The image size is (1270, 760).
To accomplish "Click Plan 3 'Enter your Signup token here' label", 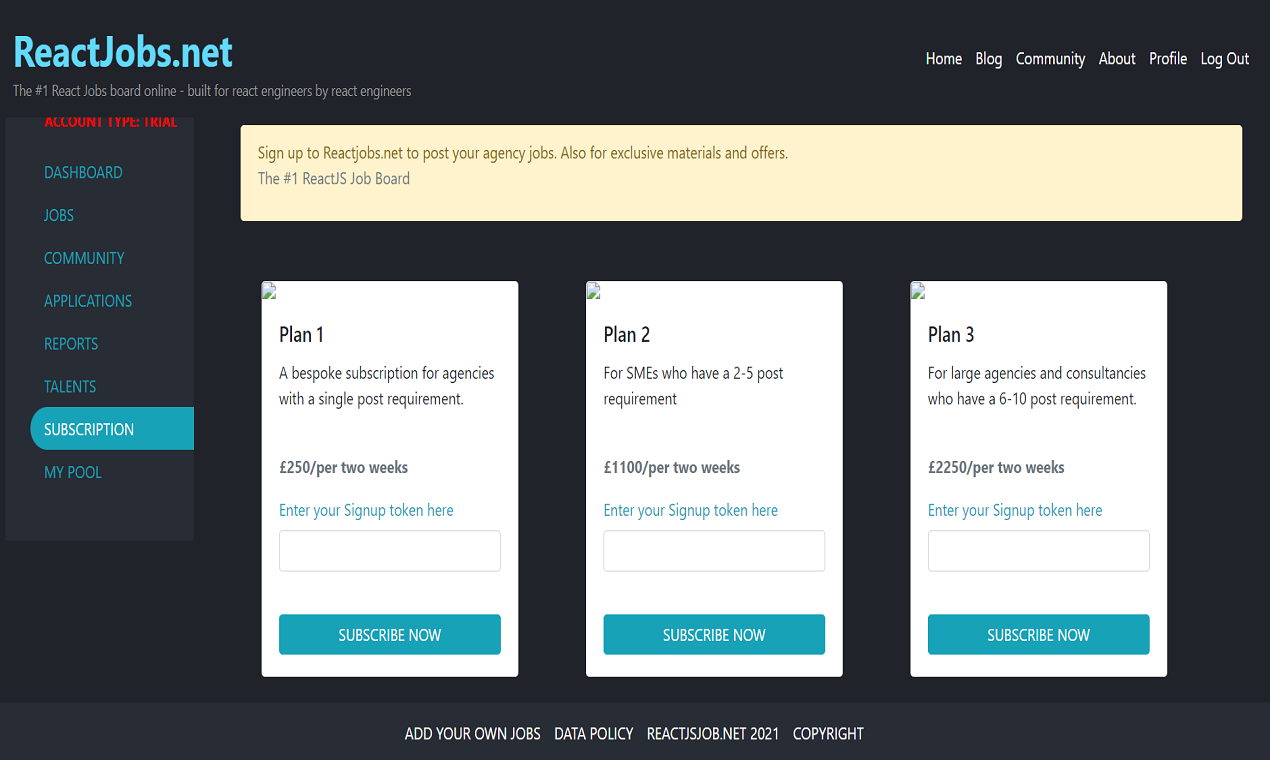I will [1015, 511].
